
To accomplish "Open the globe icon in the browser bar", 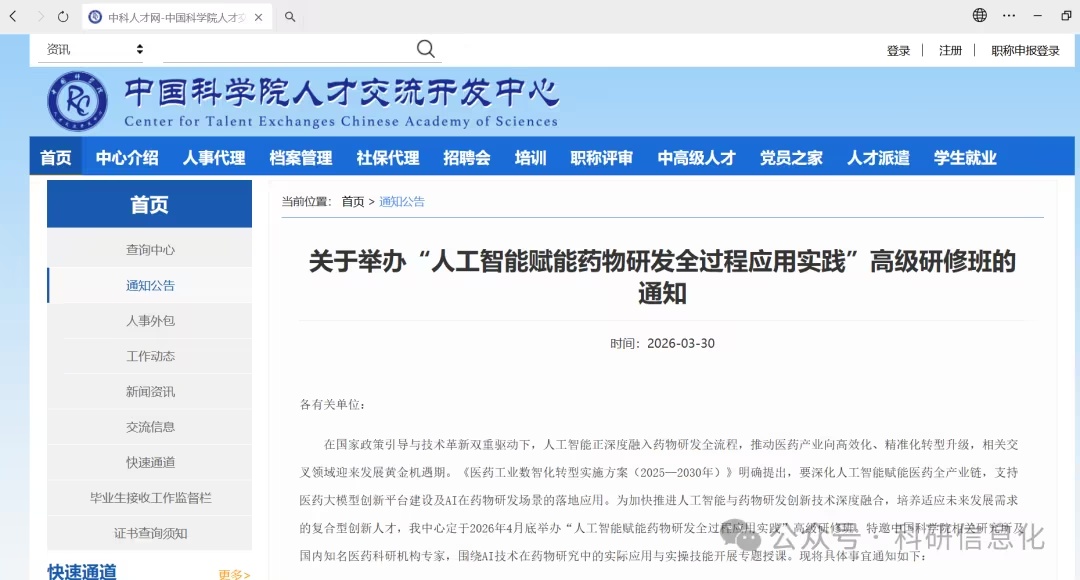I will point(979,16).
